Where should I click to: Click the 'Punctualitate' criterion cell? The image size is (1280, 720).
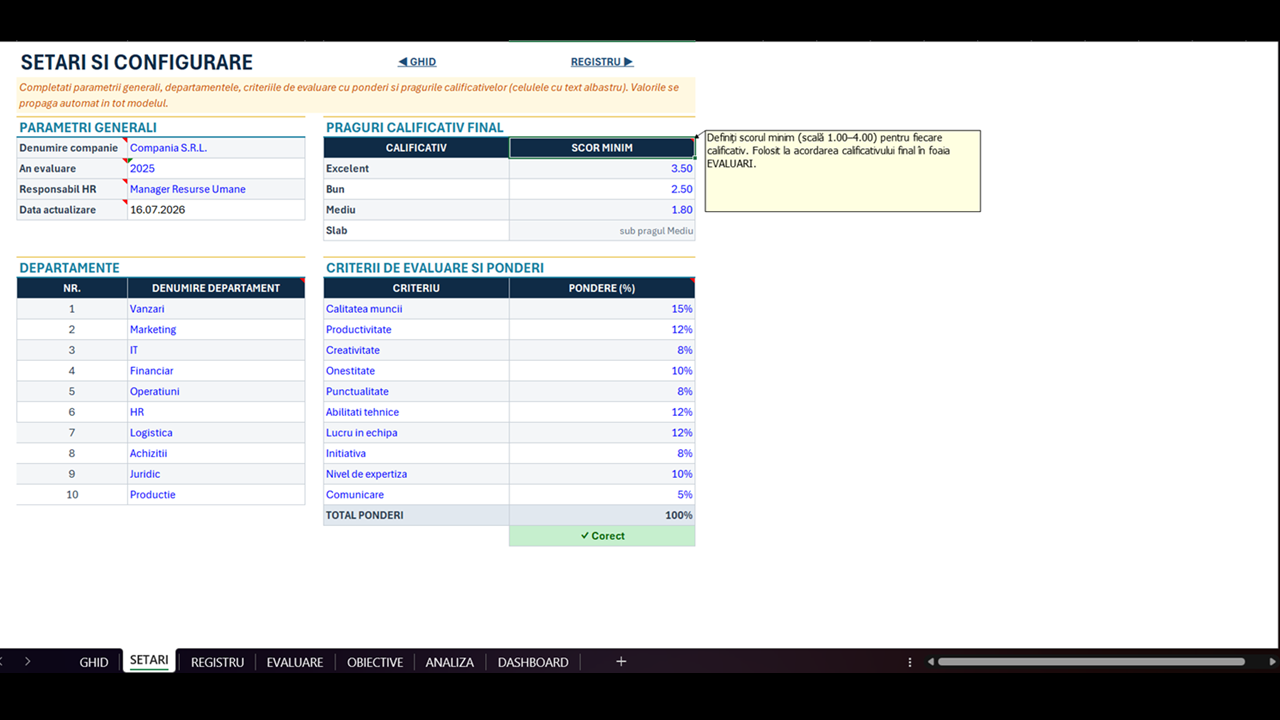[x=416, y=392]
